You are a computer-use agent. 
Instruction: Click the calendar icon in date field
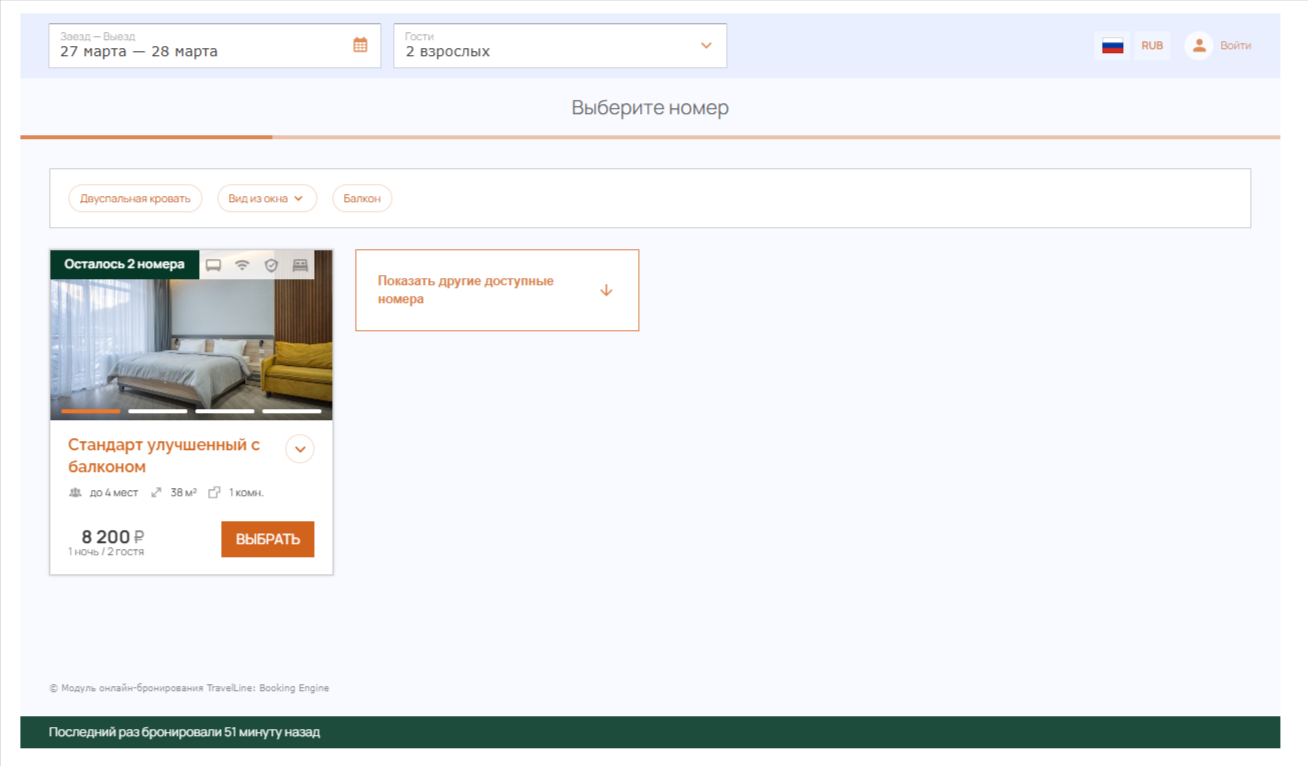click(x=360, y=45)
